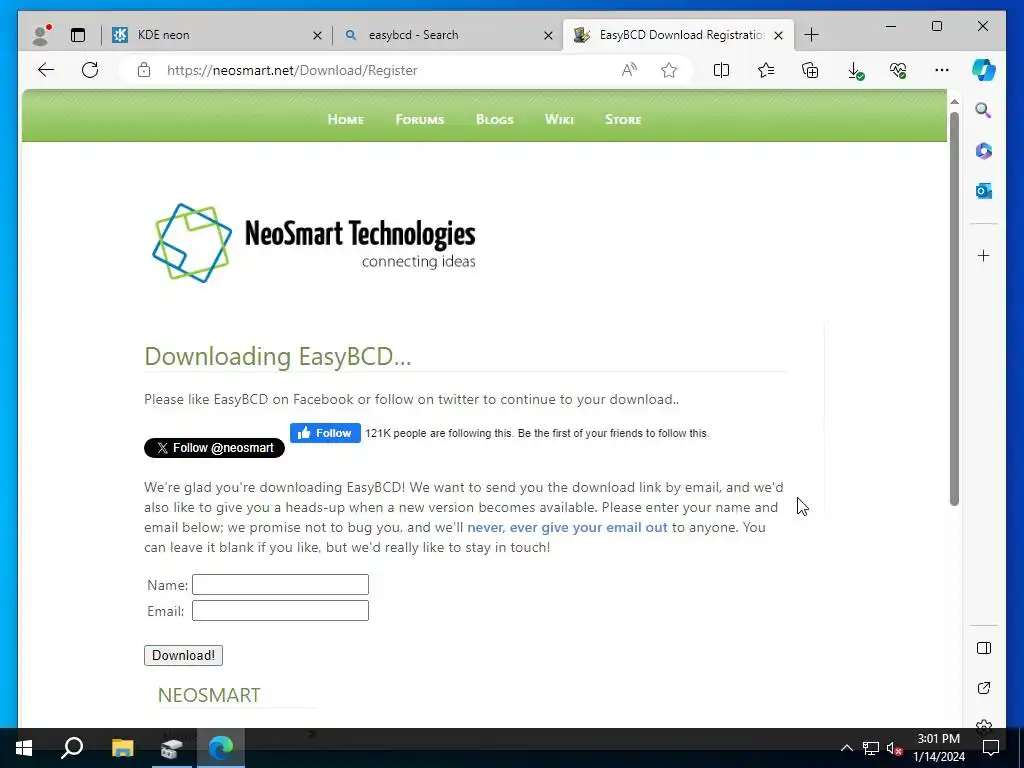Click the muted volume tray icon
This screenshot has height=768, width=1024.
pos(895,748)
